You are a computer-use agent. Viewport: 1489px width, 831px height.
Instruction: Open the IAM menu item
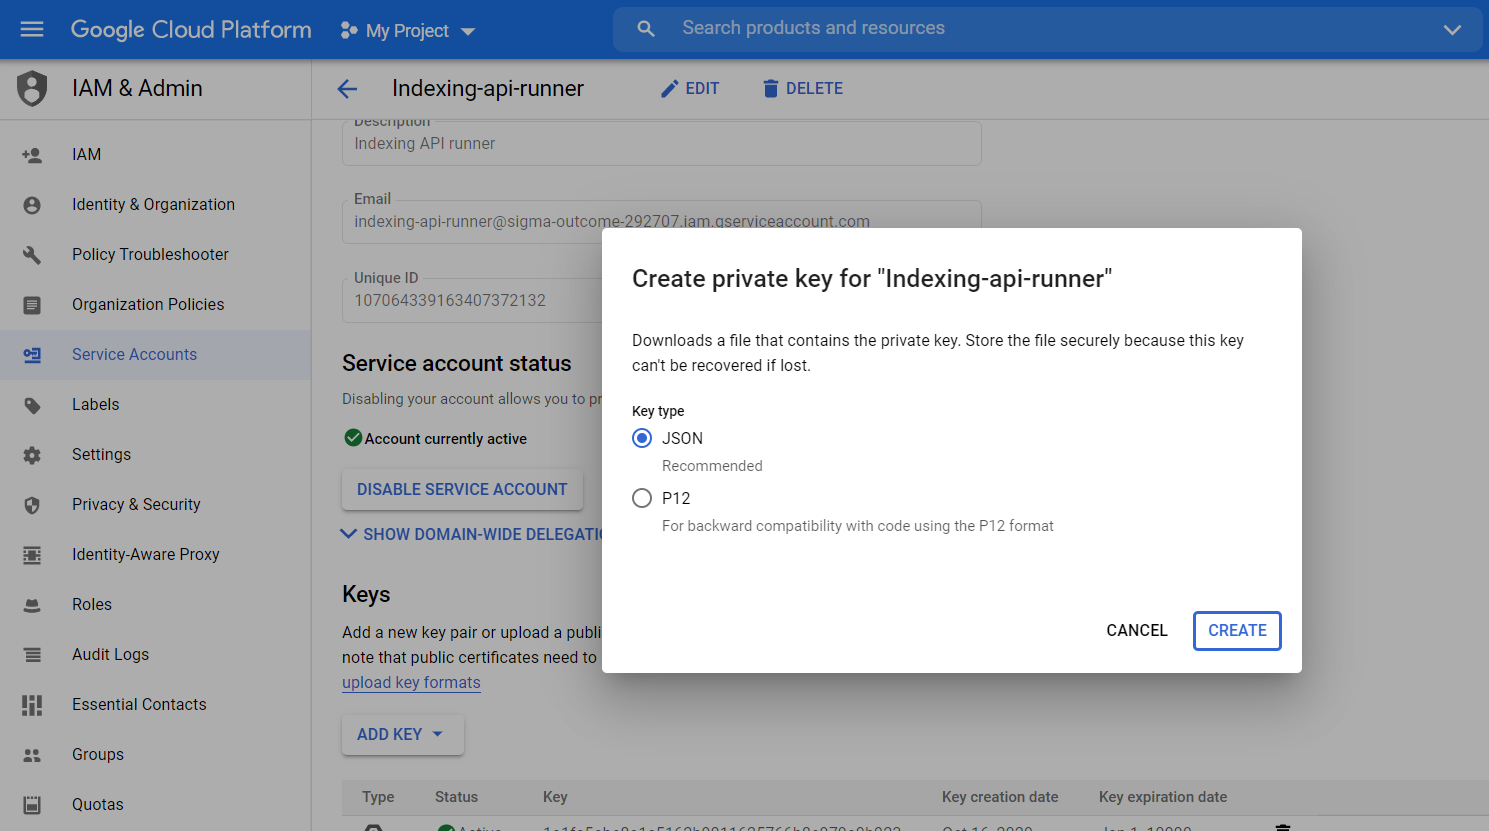coord(86,155)
